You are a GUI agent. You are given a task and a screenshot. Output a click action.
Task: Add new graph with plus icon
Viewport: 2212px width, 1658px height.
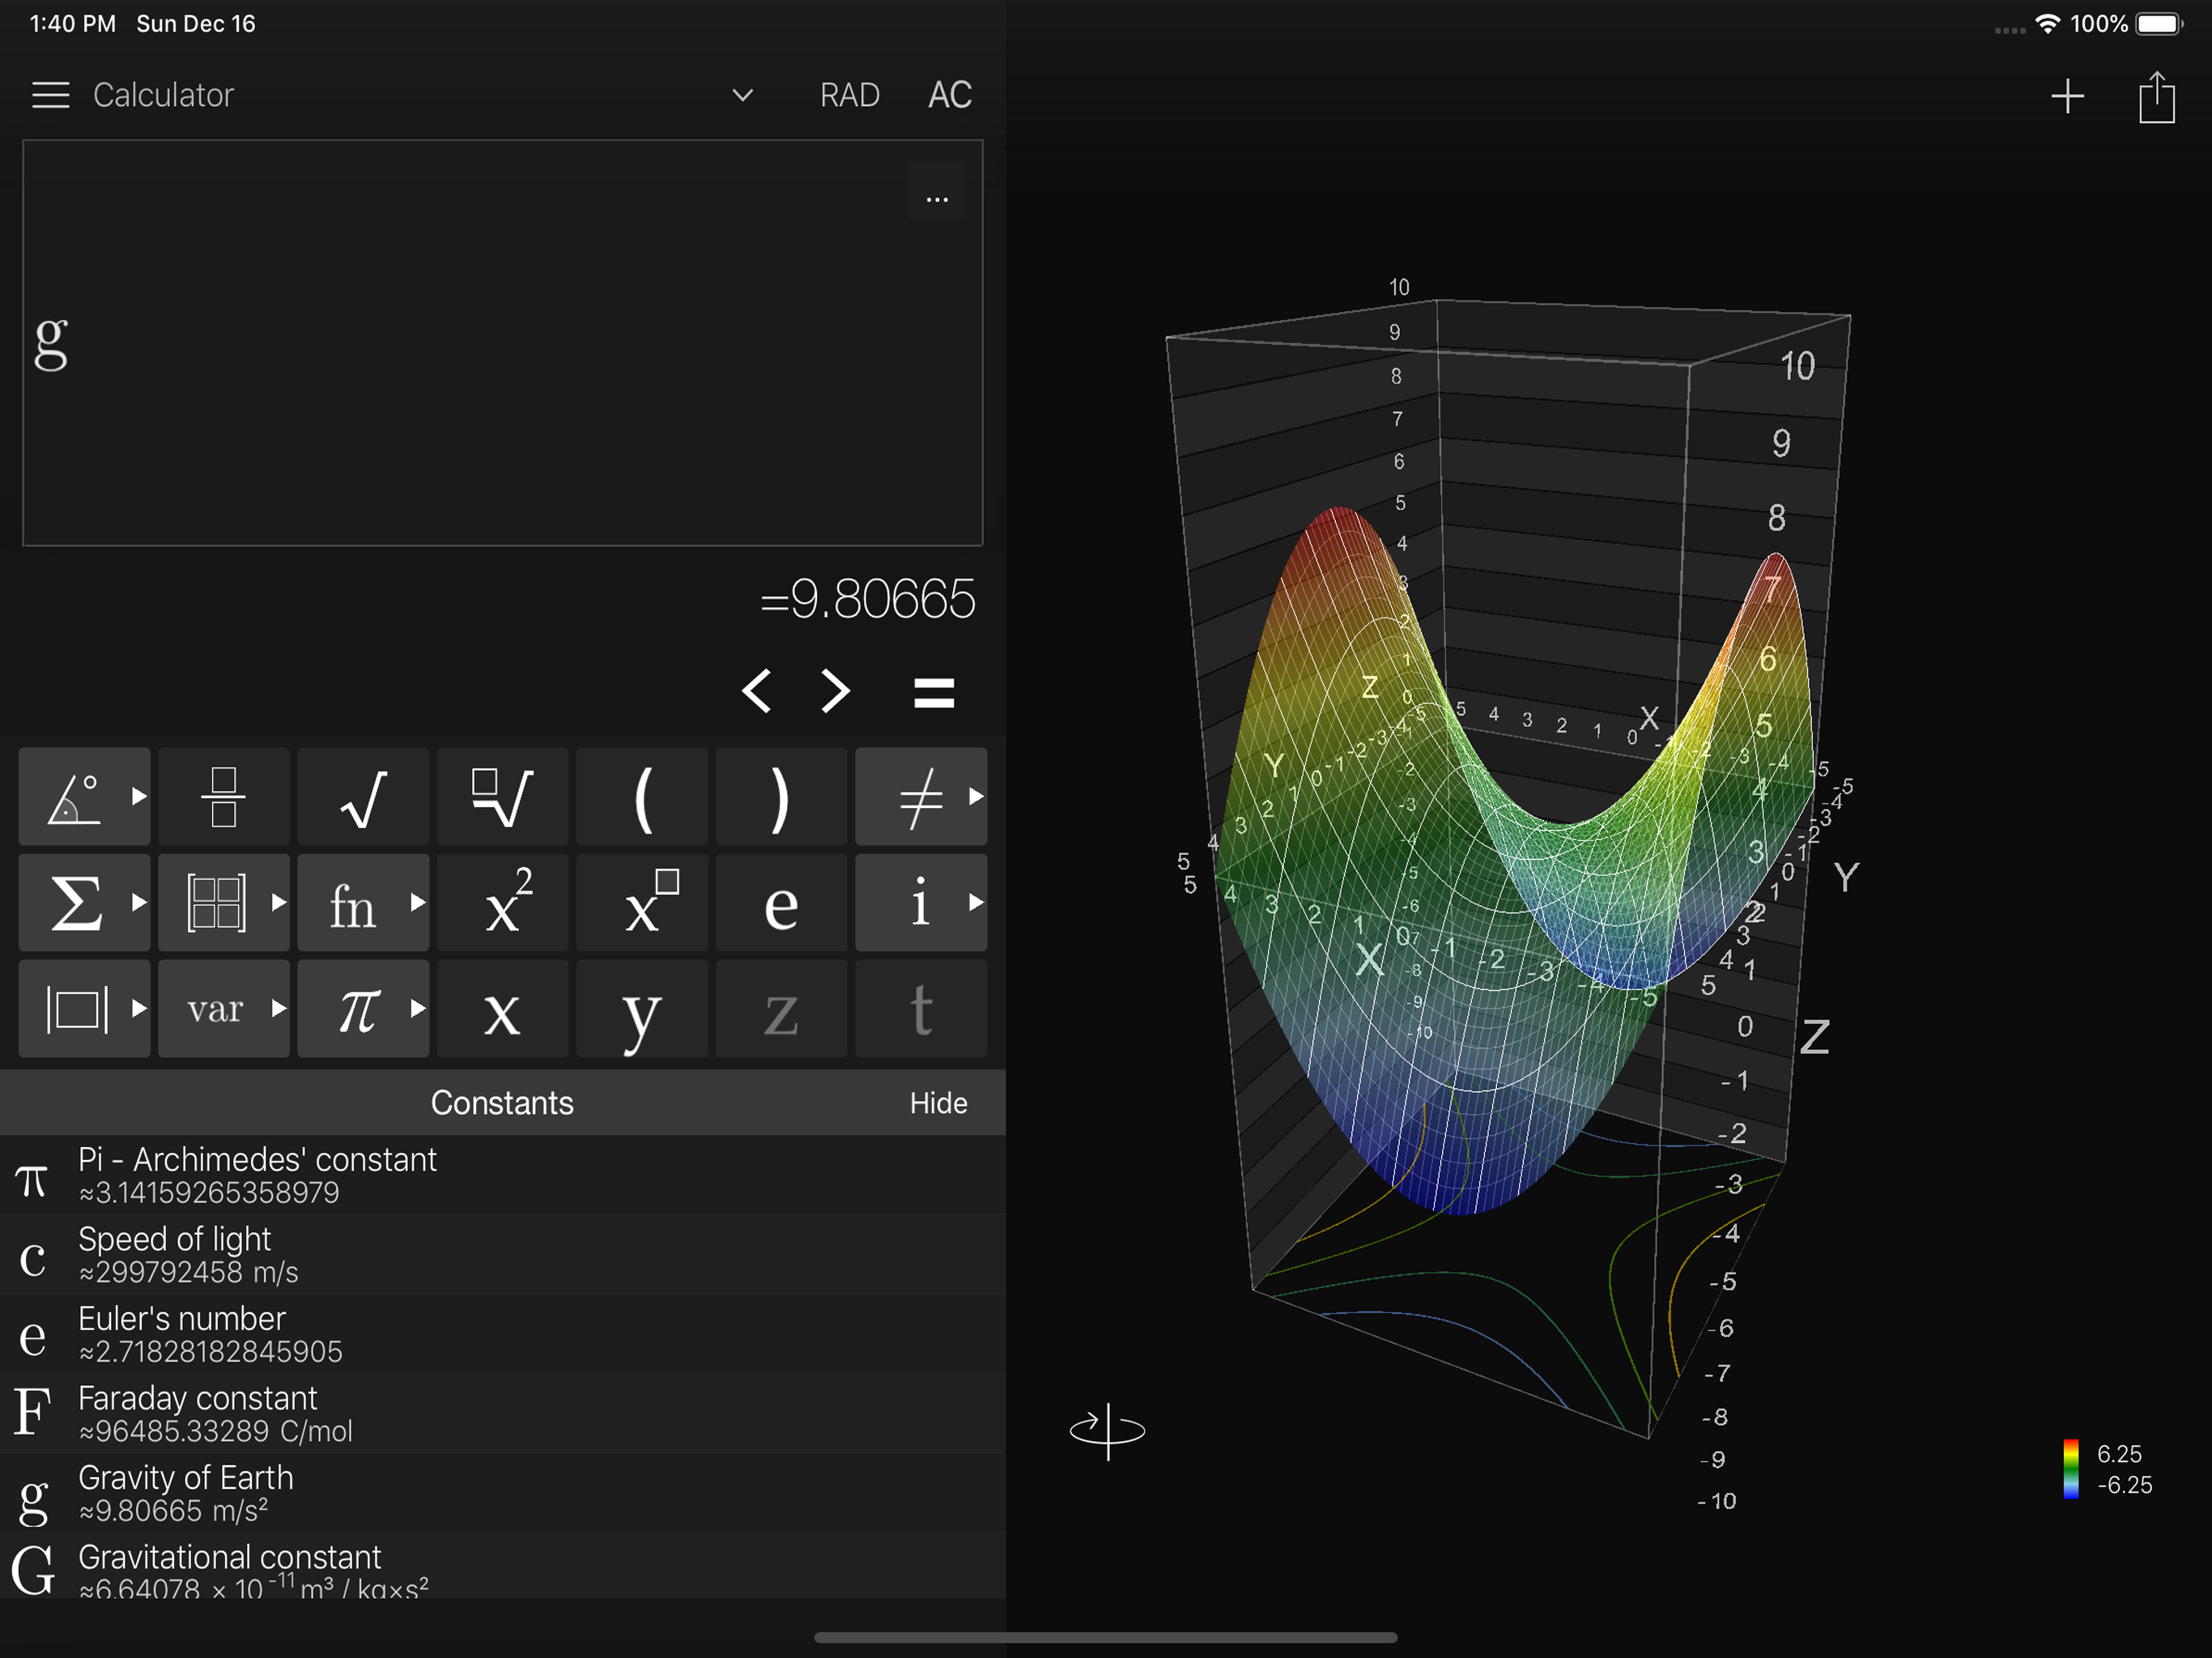click(x=2067, y=97)
